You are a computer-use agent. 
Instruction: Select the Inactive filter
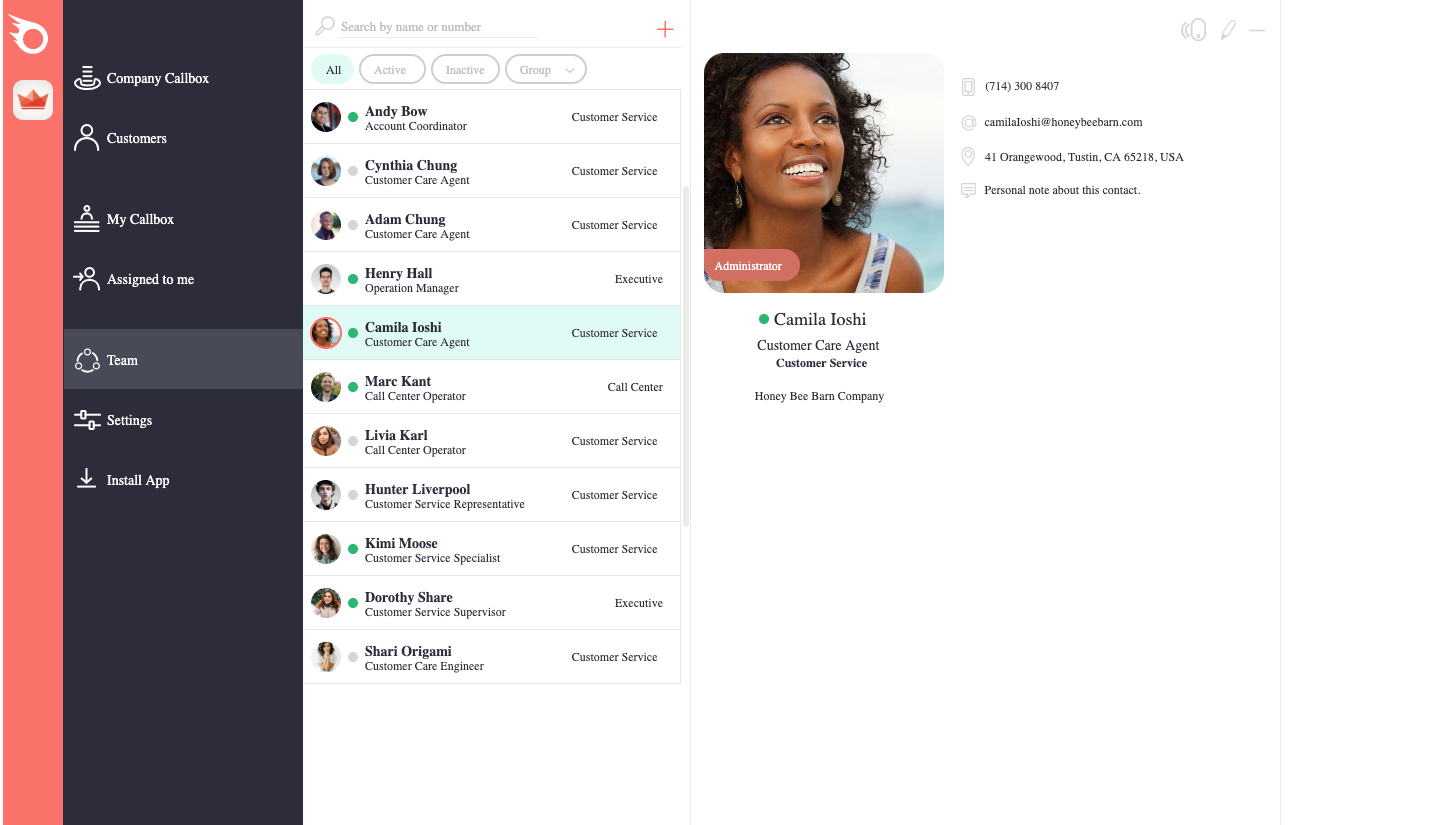coord(465,70)
